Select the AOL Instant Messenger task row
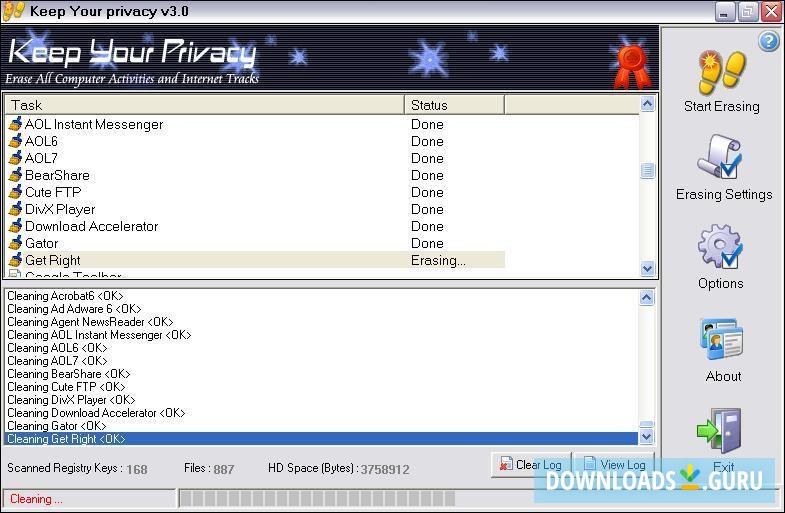The image size is (785, 513). [255, 124]
